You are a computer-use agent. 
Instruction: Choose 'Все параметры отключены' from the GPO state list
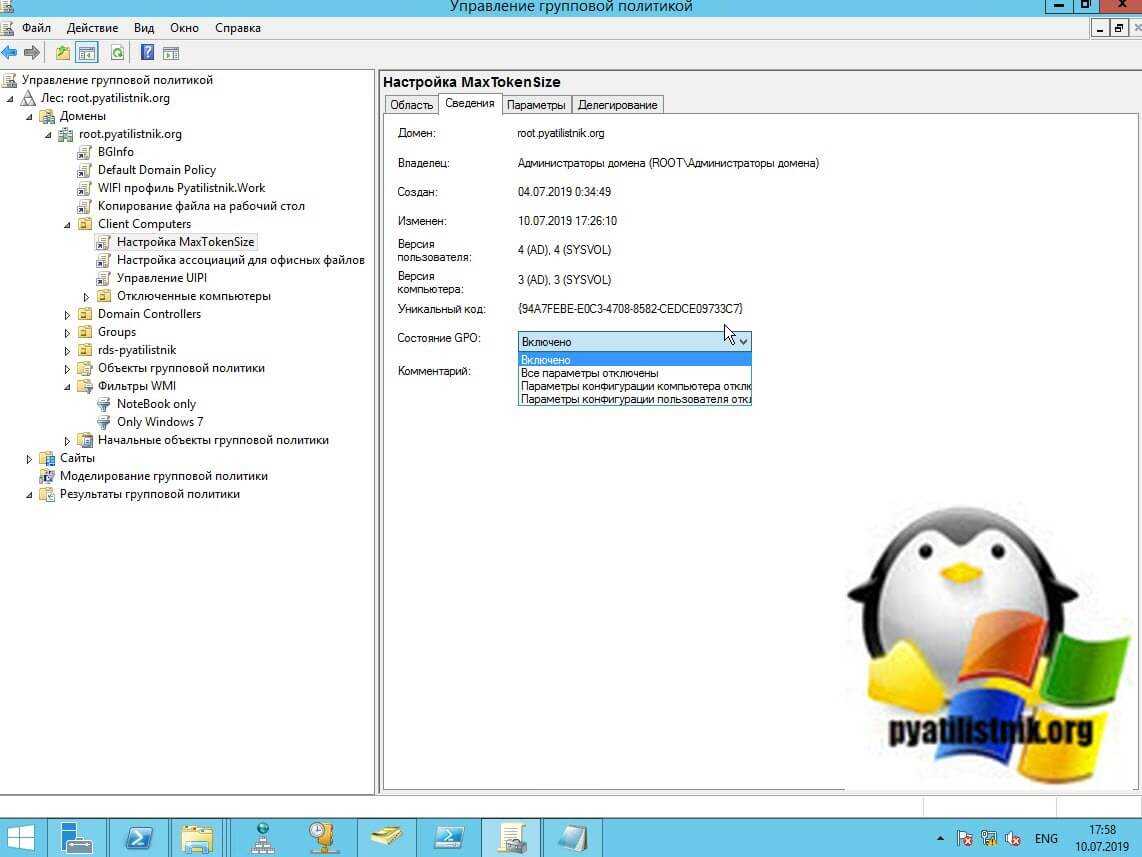(589, 373)
